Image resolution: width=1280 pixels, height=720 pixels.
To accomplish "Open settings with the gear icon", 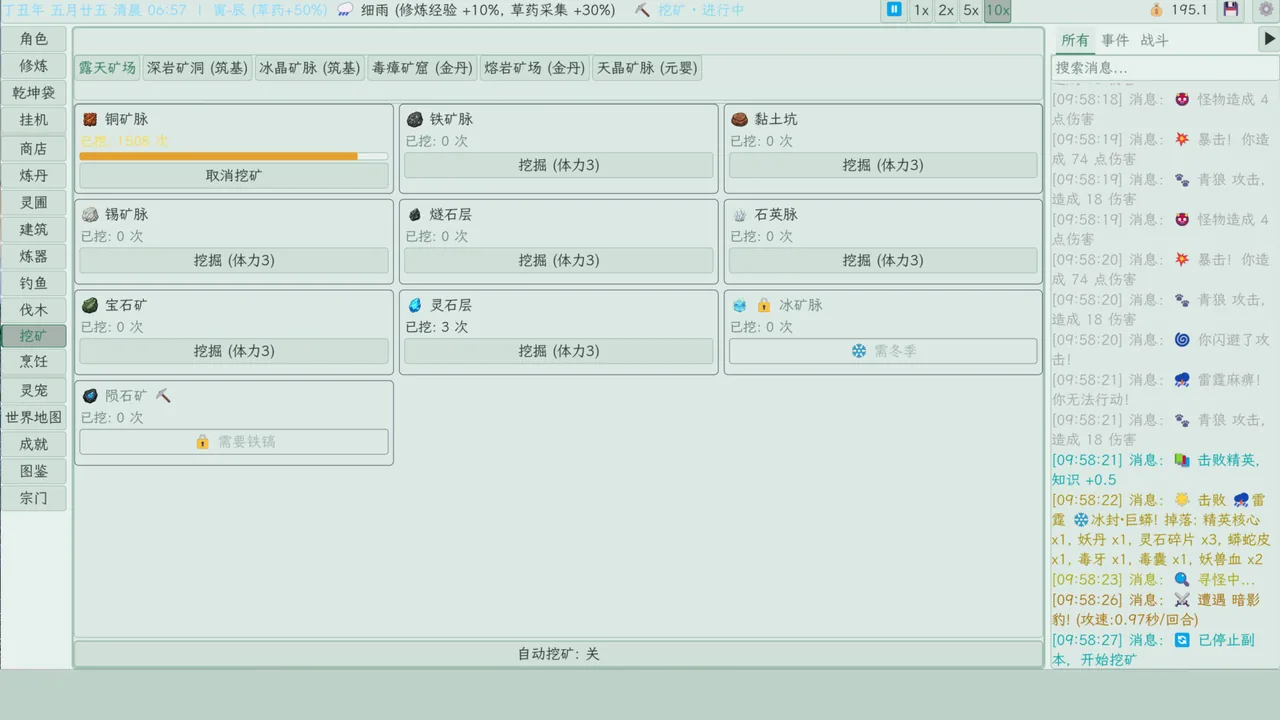I will (1264, 10).
